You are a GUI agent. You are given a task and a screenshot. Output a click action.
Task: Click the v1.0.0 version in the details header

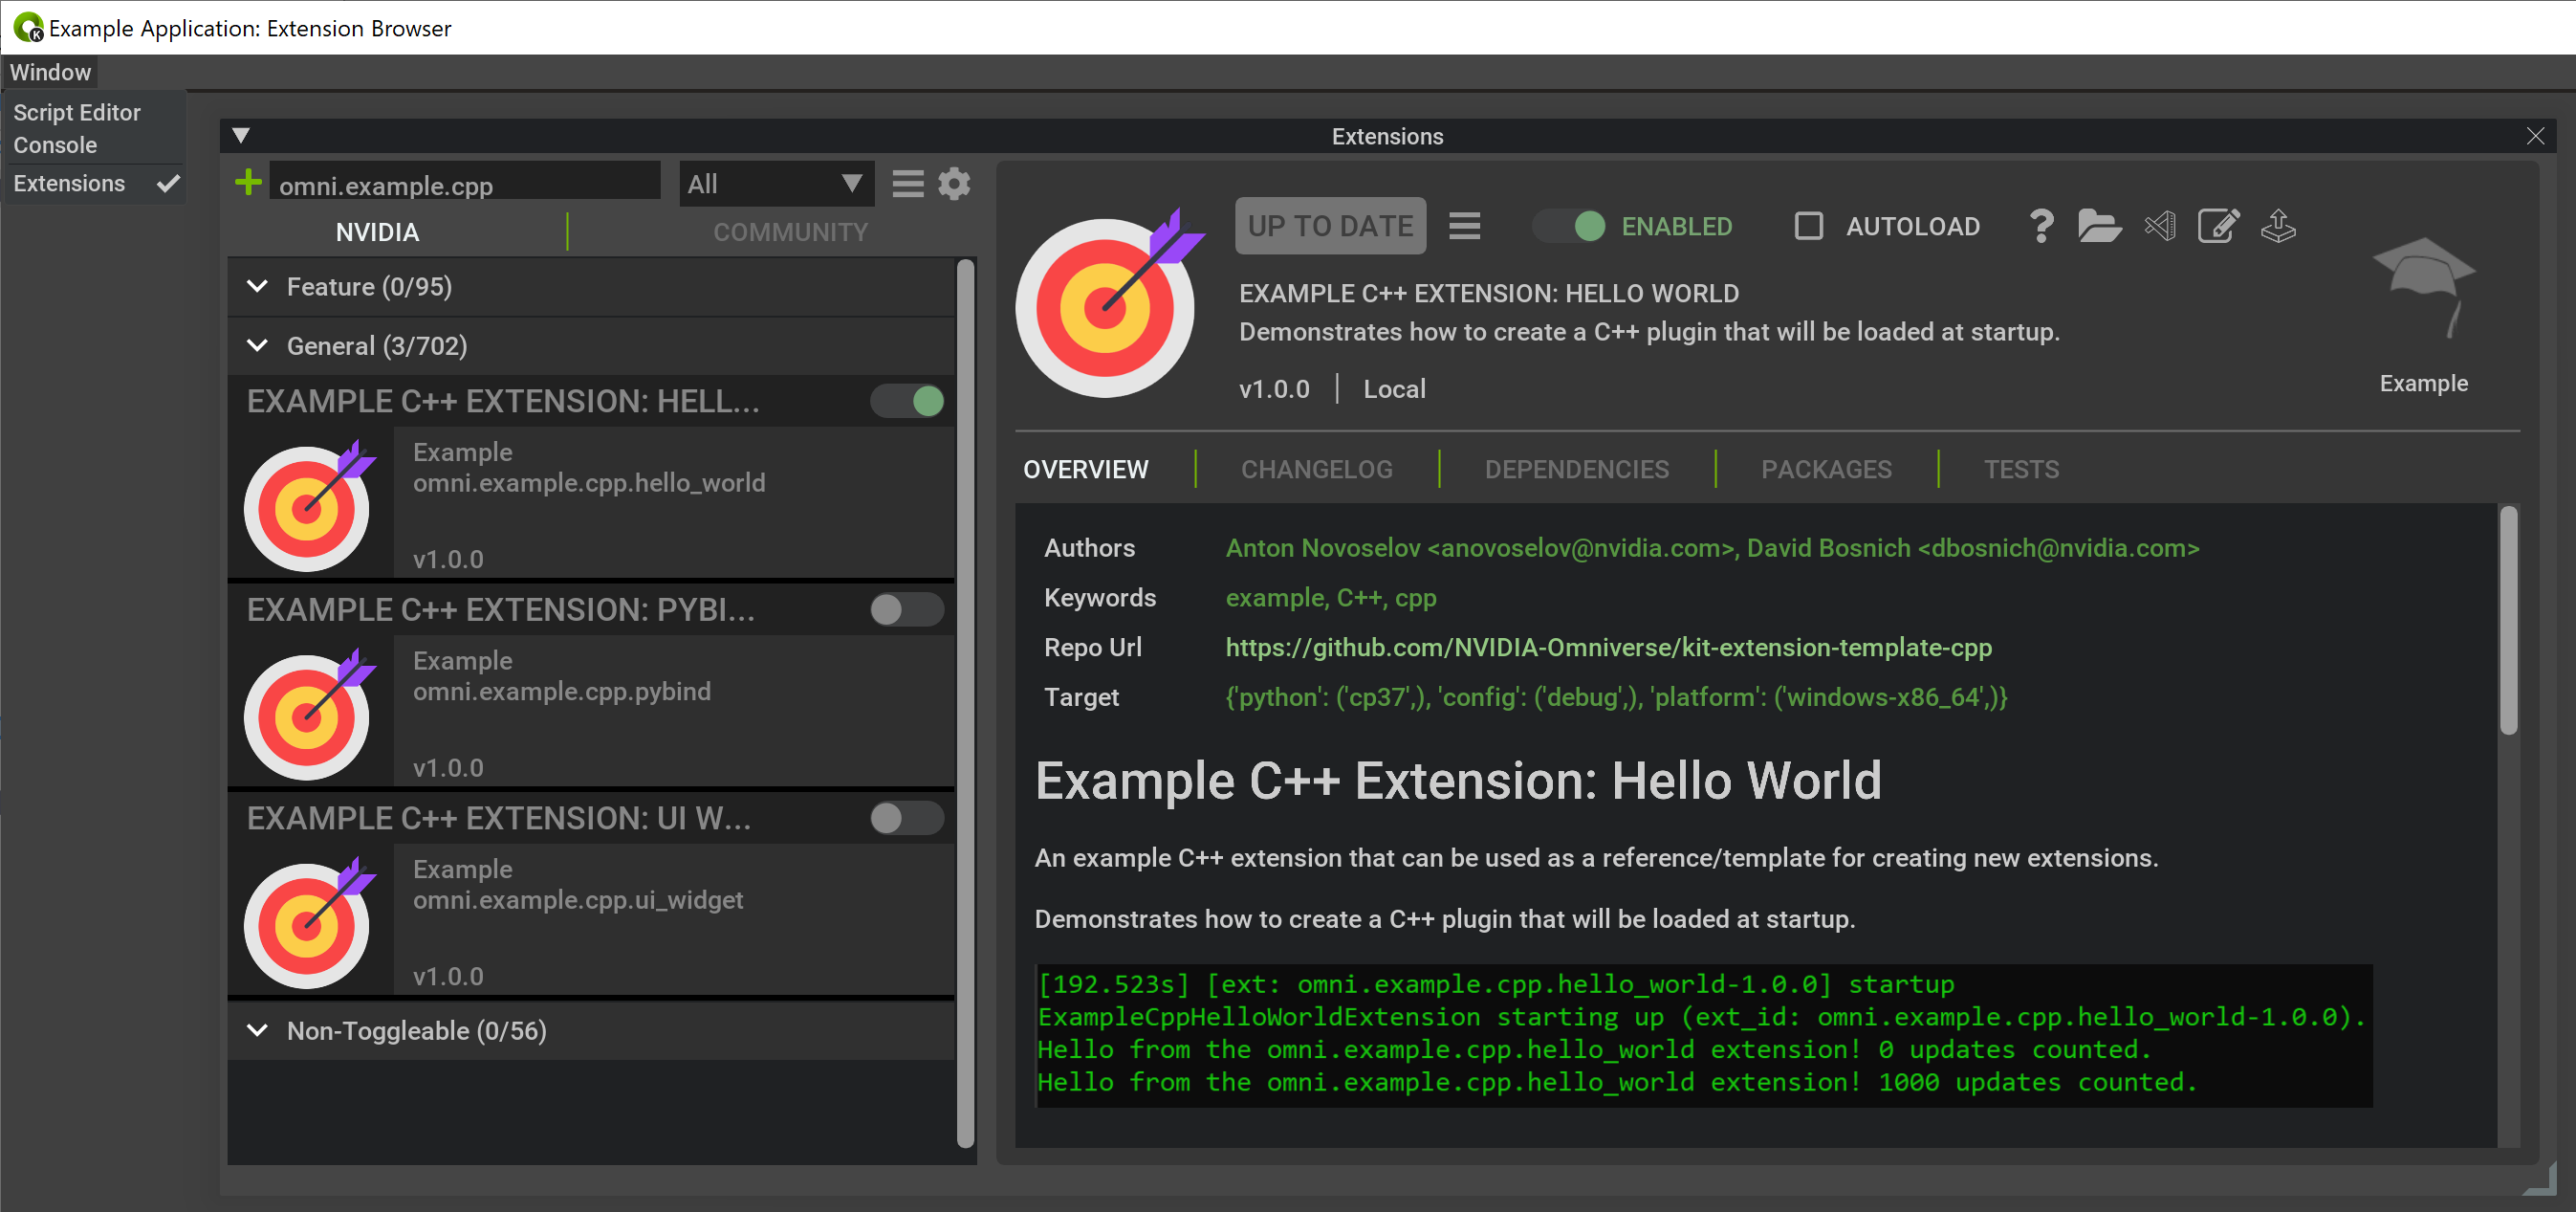click(x=1274, y=389)
